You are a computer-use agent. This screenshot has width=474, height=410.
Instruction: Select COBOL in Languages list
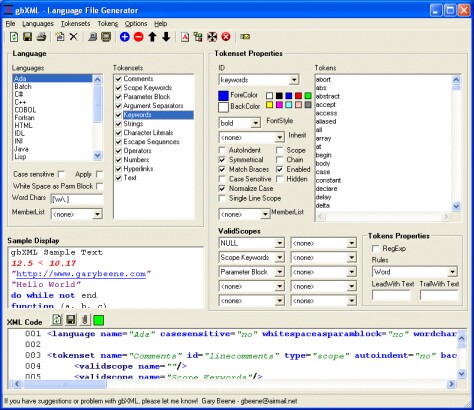coord(53,110)
